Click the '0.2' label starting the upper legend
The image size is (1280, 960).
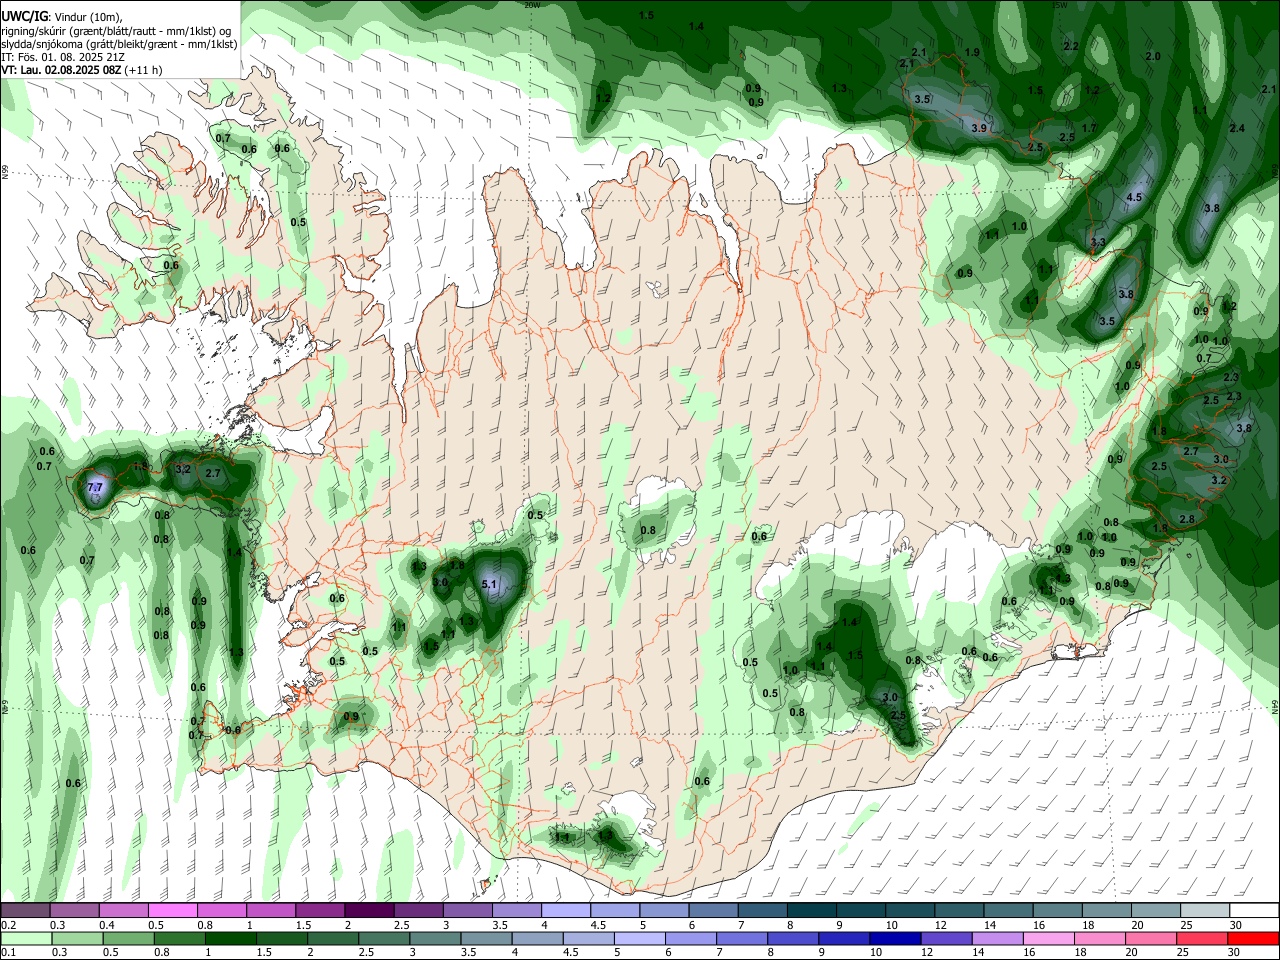8,925
